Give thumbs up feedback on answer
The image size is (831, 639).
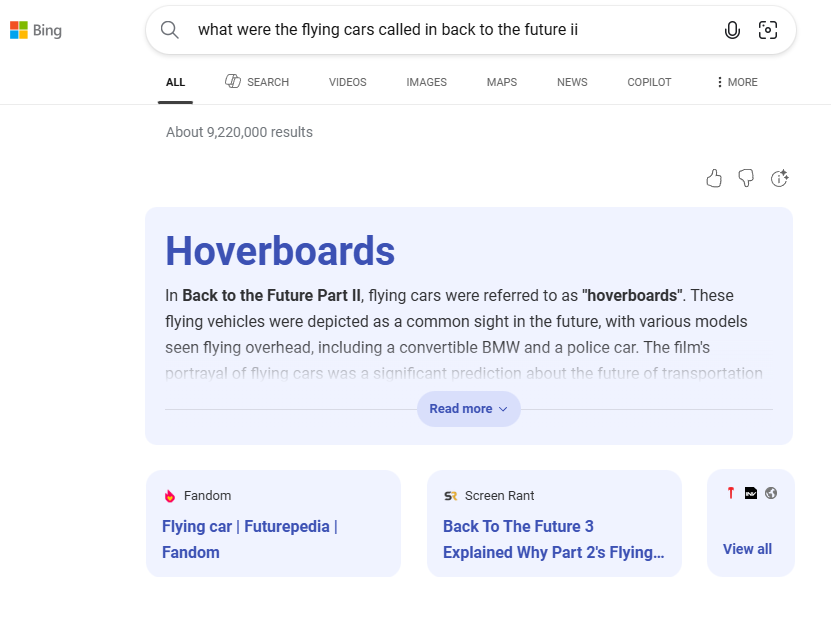(714, 179)
